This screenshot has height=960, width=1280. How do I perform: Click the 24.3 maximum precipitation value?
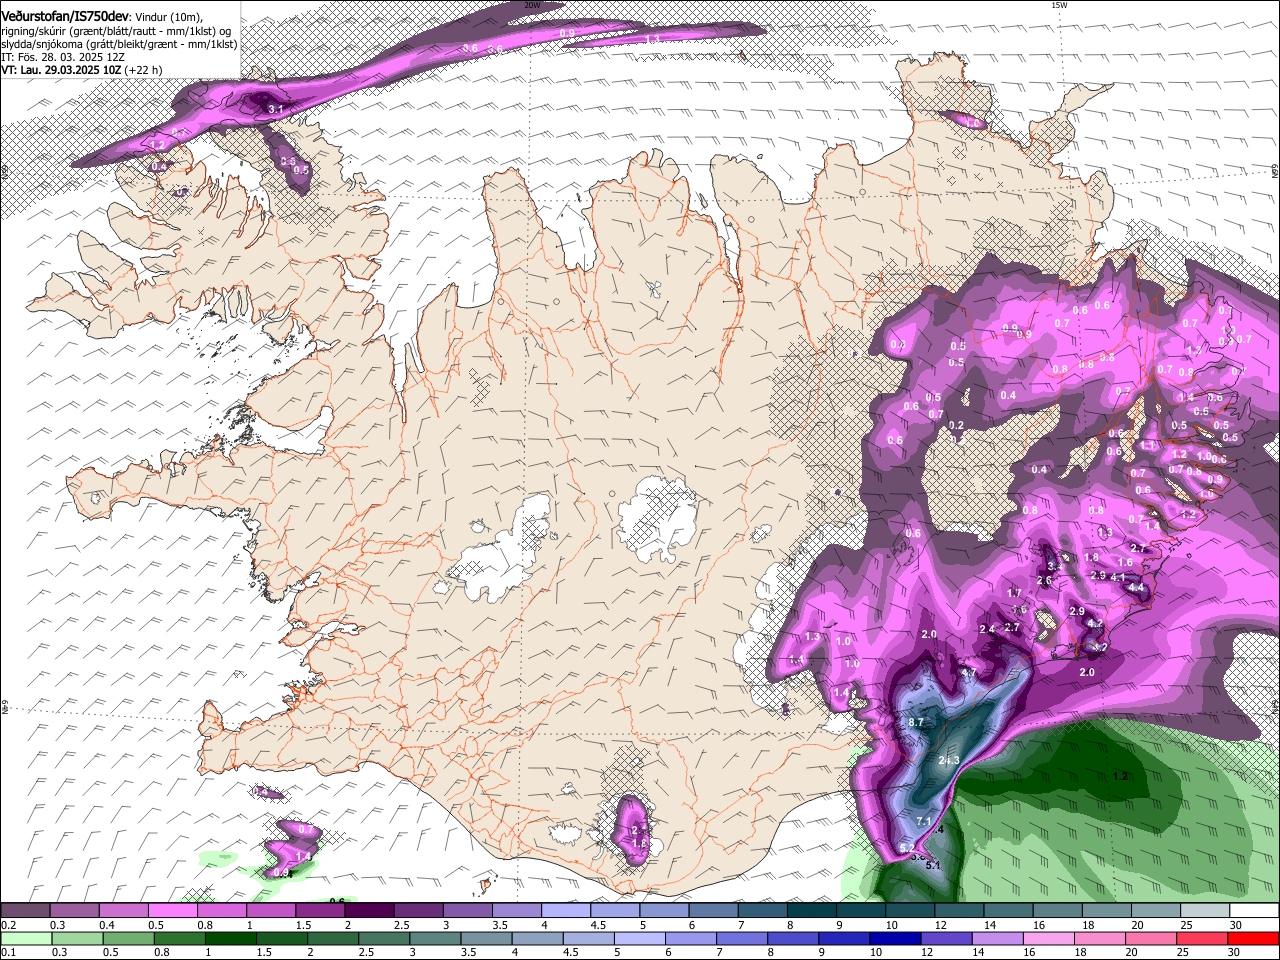[x=949, y=761]
